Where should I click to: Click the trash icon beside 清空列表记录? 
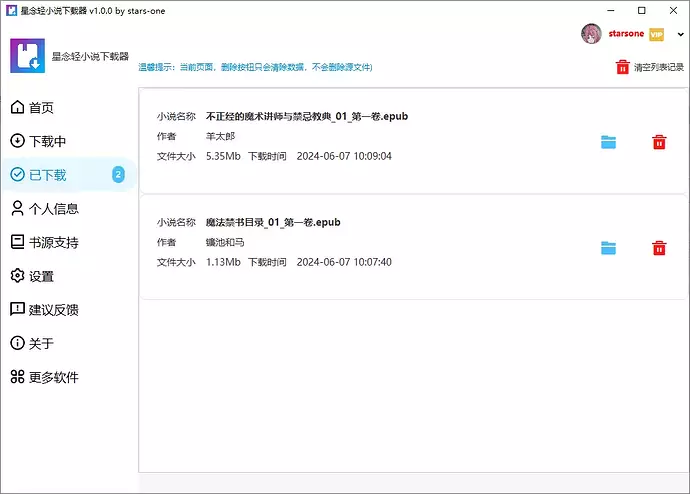tap(623, 67)
